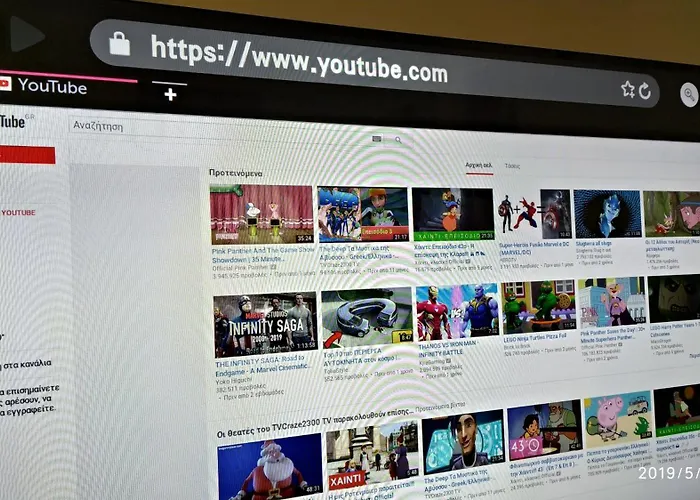Click the YouTube search magnifier button
Screen dimensions: 700x500
398,140
